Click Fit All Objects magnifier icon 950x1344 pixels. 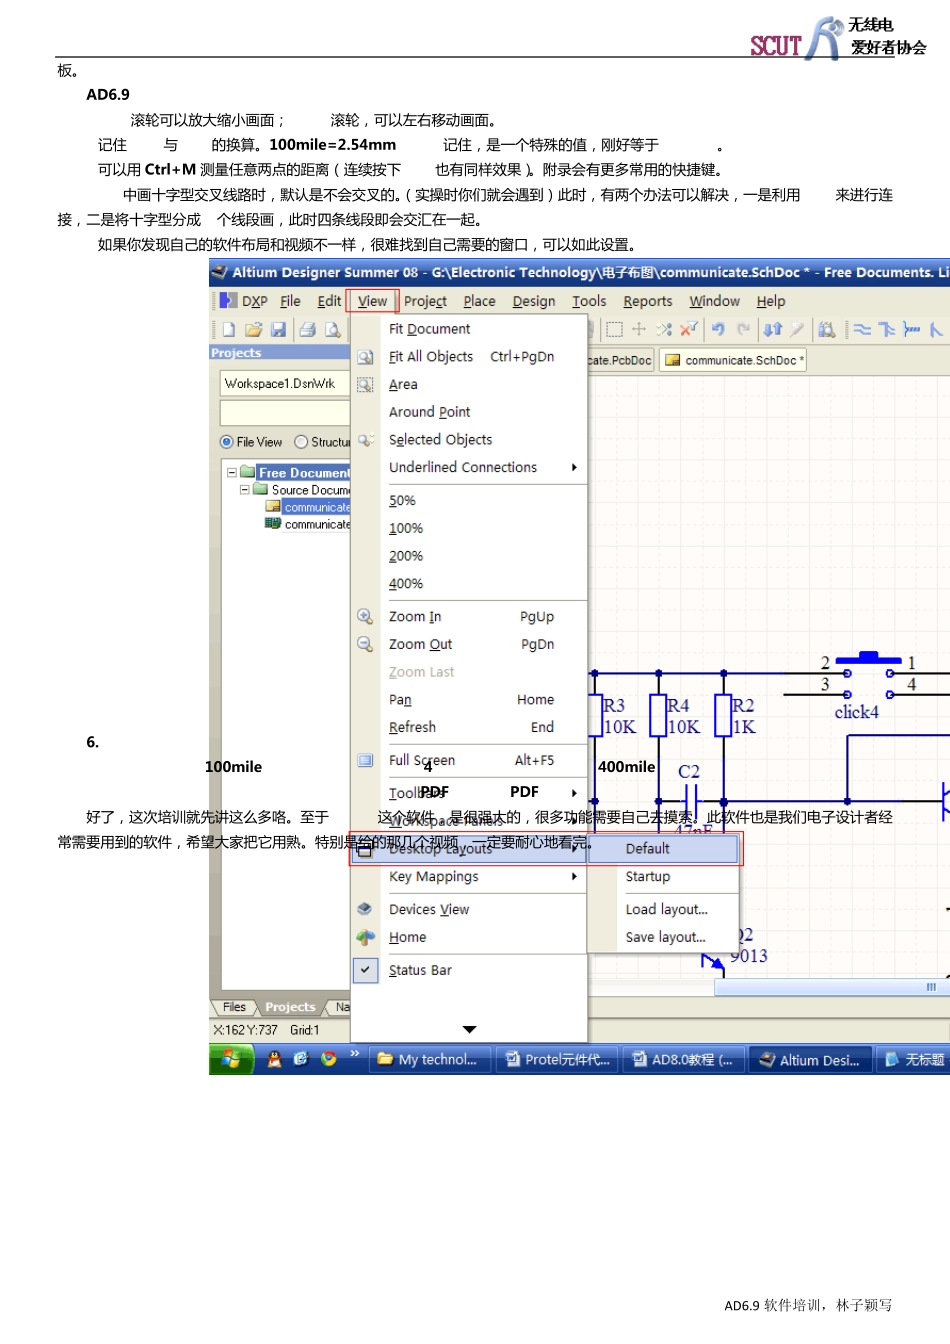[x=366, y=357]
